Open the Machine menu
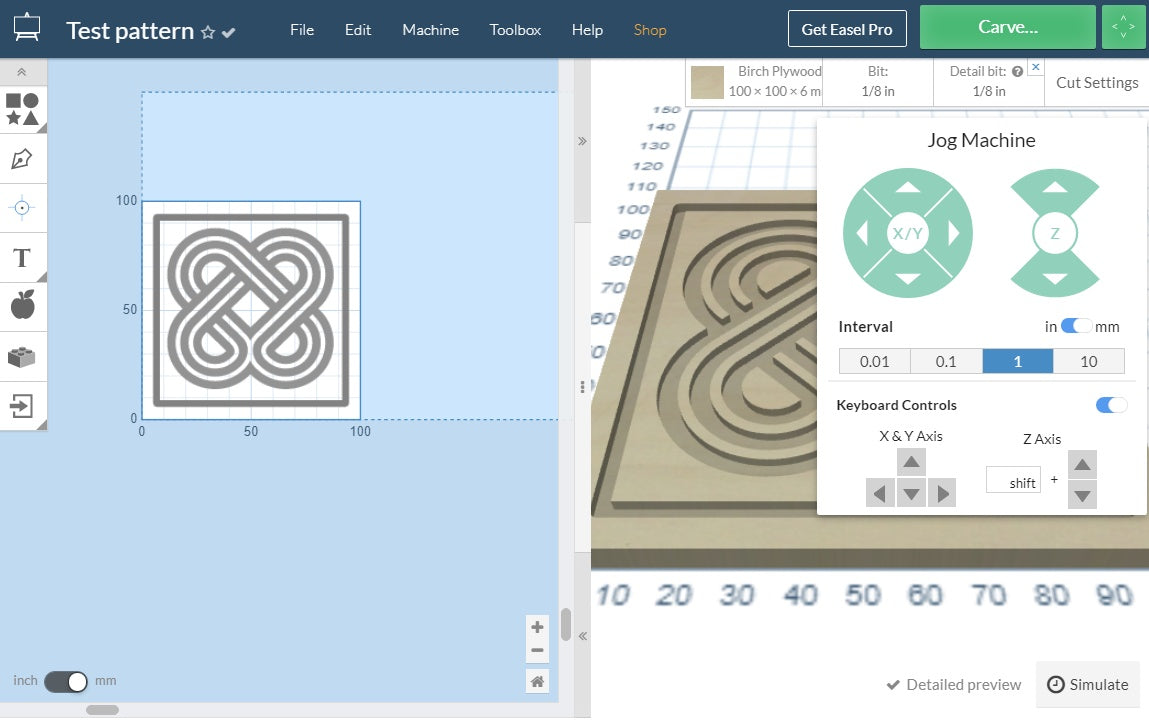 [430, 30]
